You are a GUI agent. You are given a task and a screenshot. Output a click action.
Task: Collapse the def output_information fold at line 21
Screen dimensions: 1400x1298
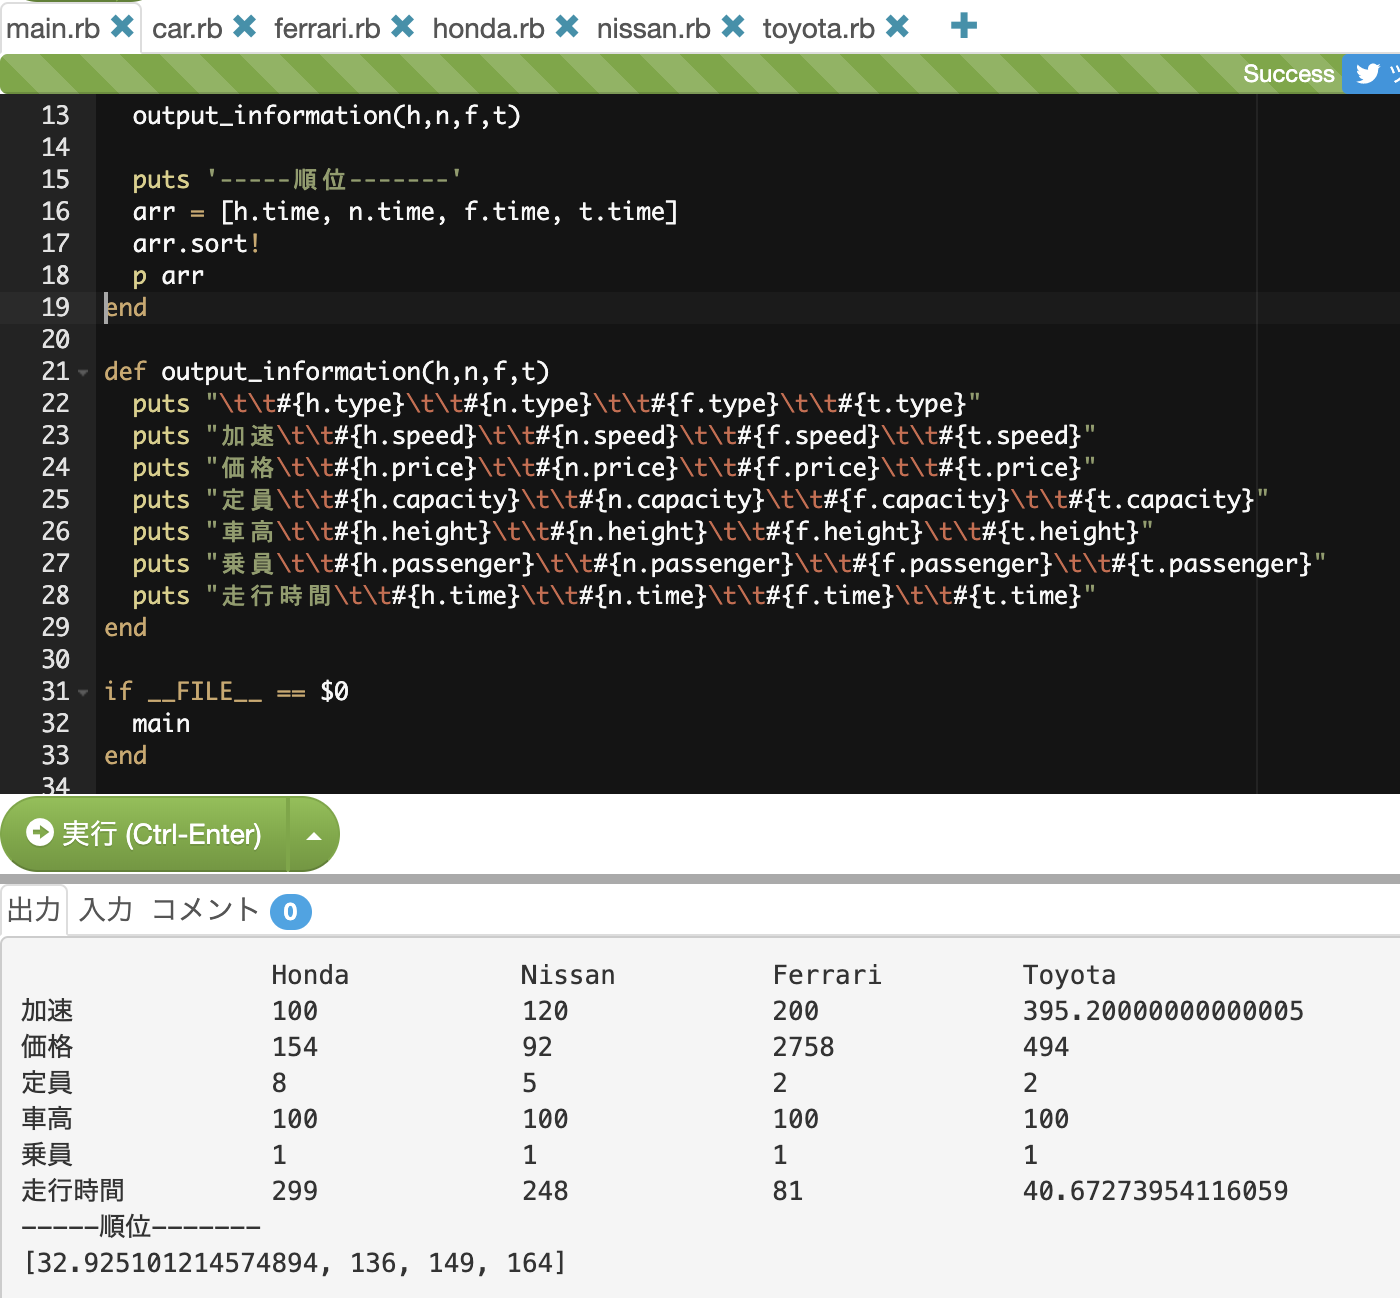(x=83, y=372)
